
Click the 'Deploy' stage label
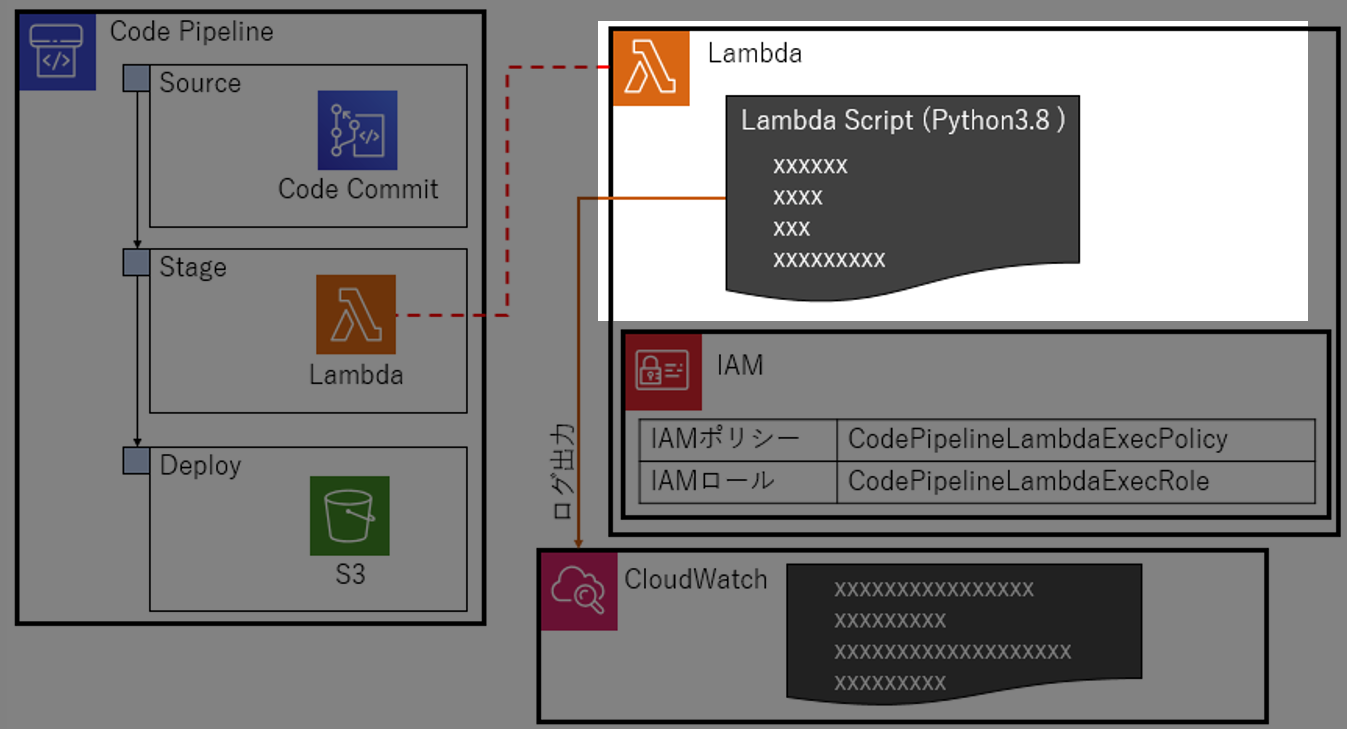[200, 466]
